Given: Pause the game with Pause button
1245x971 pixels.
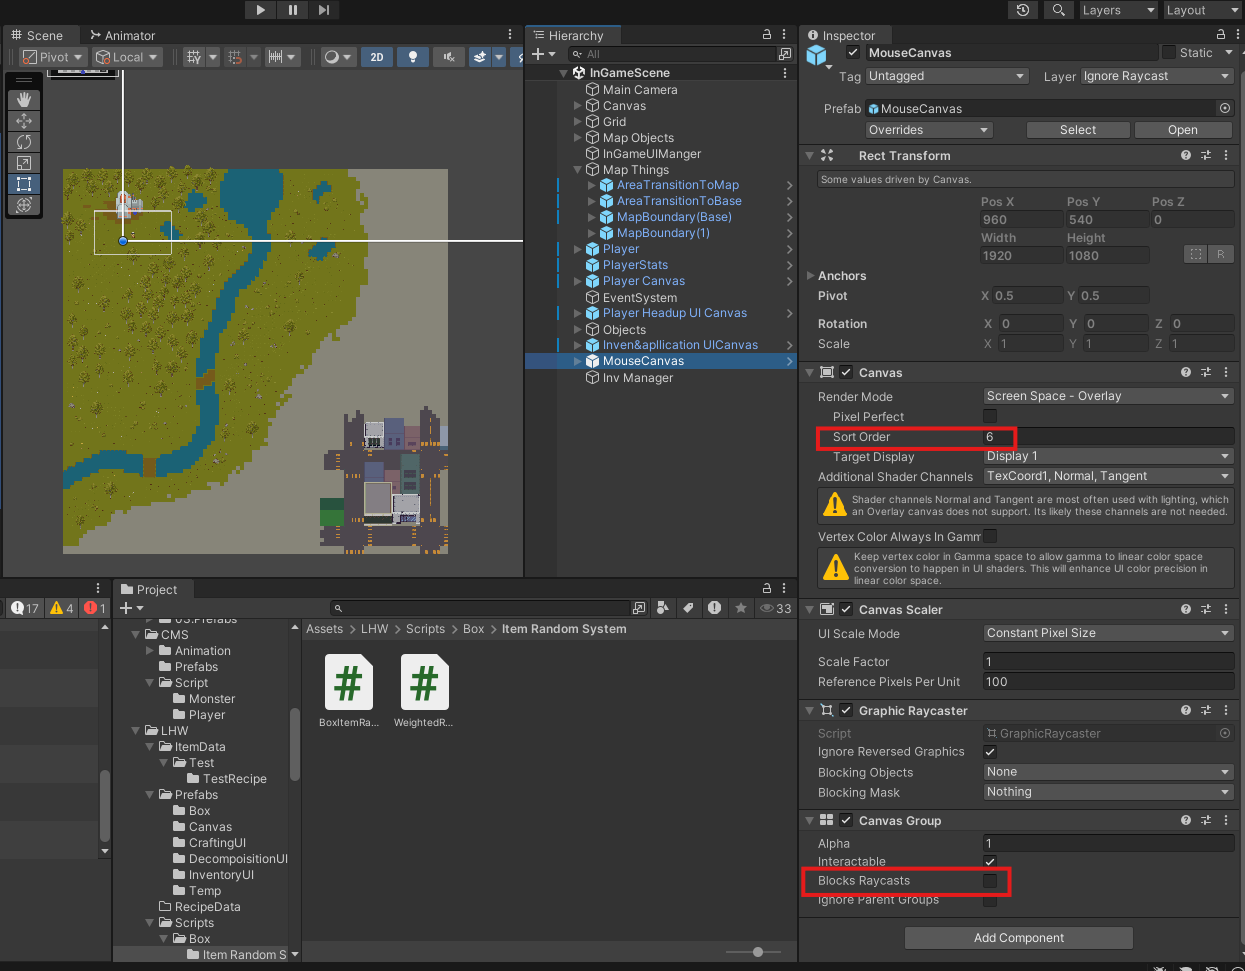Looking at the screenshot, I should (292, 10).
